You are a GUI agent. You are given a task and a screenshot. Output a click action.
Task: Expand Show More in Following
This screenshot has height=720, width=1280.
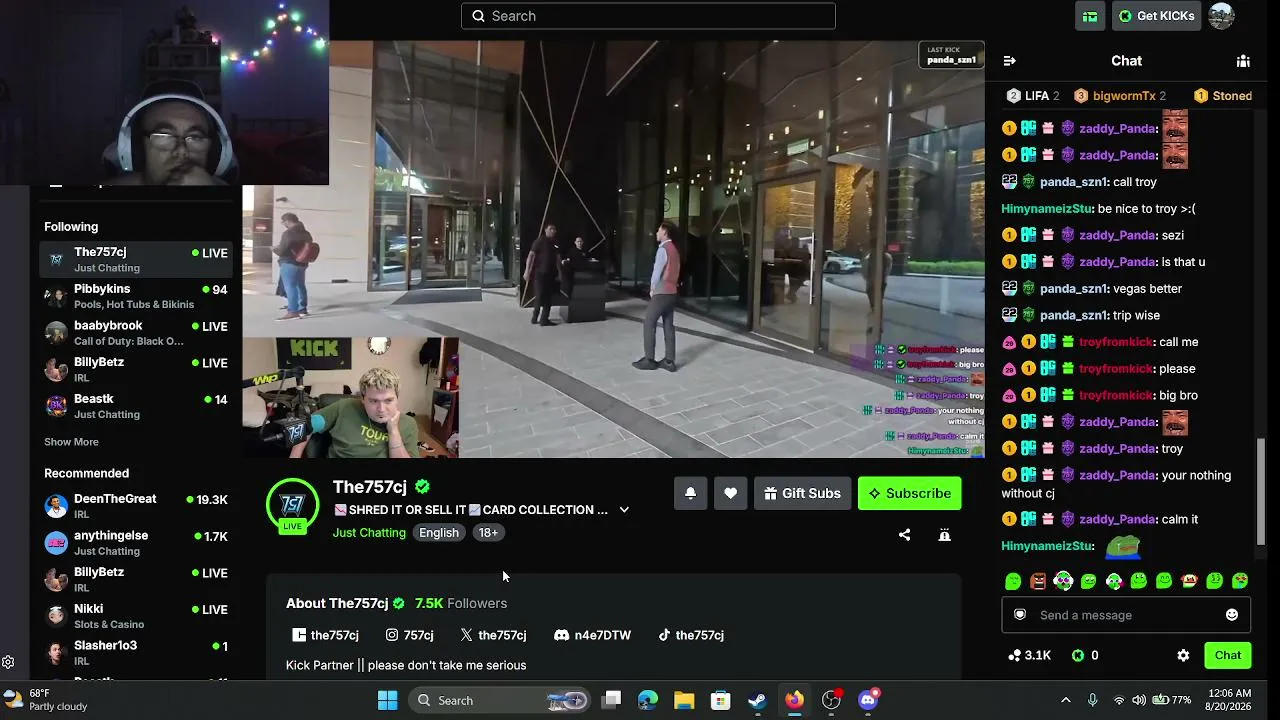pyautogui.click(x=71, y=442)
